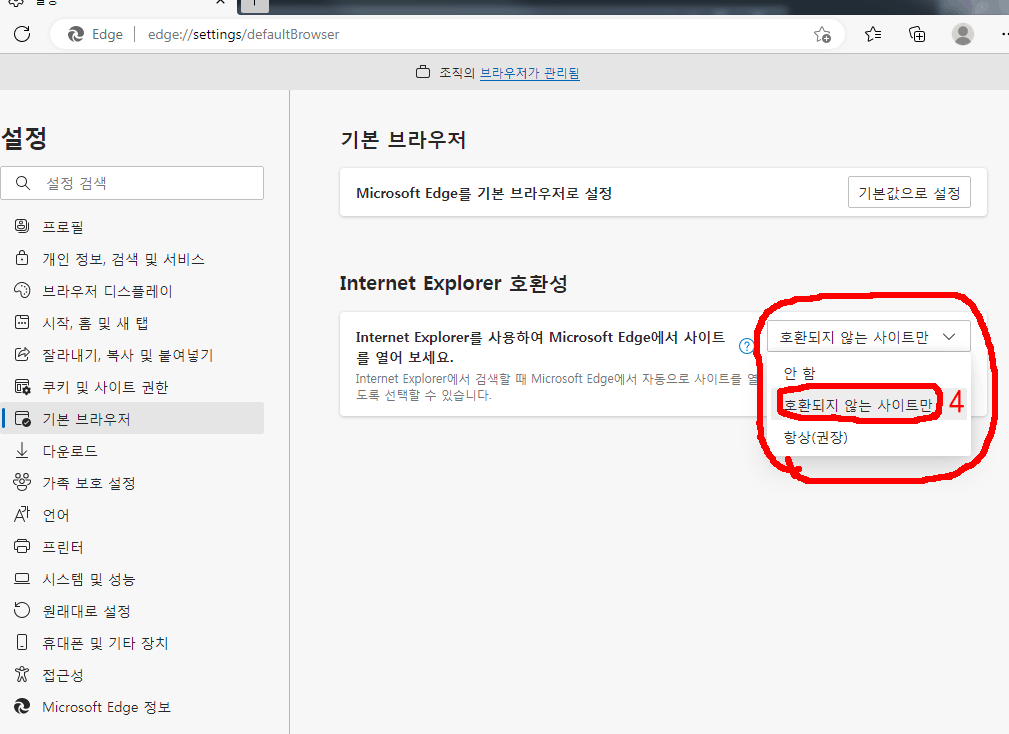The width and height of the screenshot is (1009, 734).
Task: Click the laptop icon for 시스템 및 성능
Action: (x=22, y=578)
